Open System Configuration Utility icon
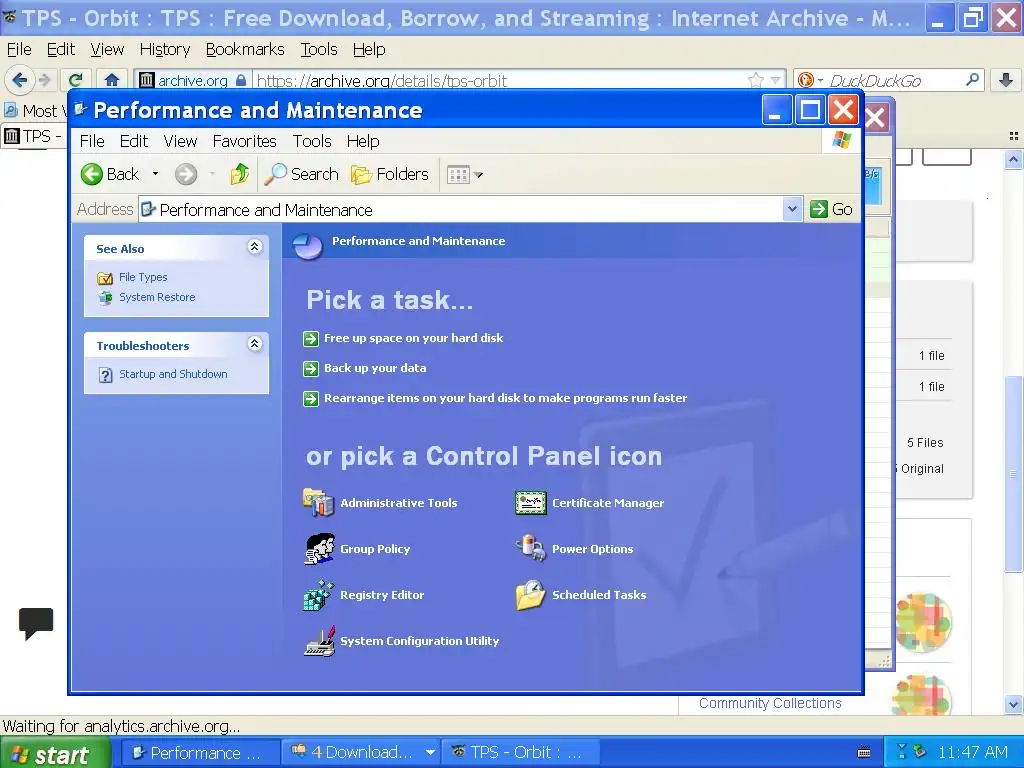 [x=319, y=641]
